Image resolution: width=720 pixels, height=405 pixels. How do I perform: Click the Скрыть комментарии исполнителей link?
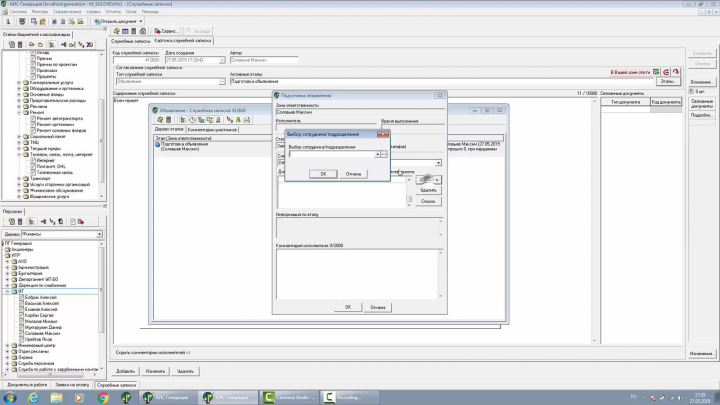coord(153,353)
